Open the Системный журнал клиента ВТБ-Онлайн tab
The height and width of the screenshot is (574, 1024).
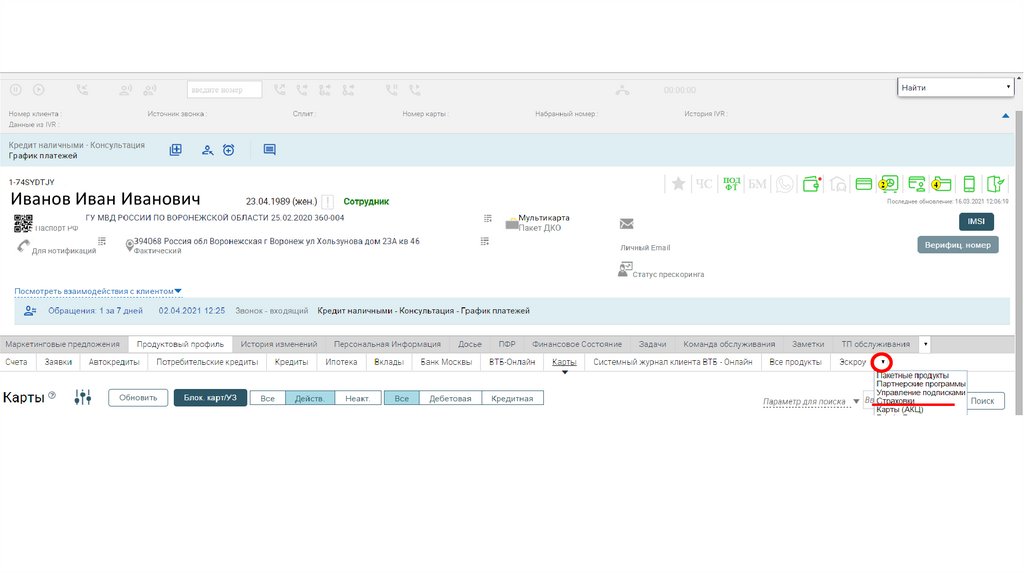(673, 362)
